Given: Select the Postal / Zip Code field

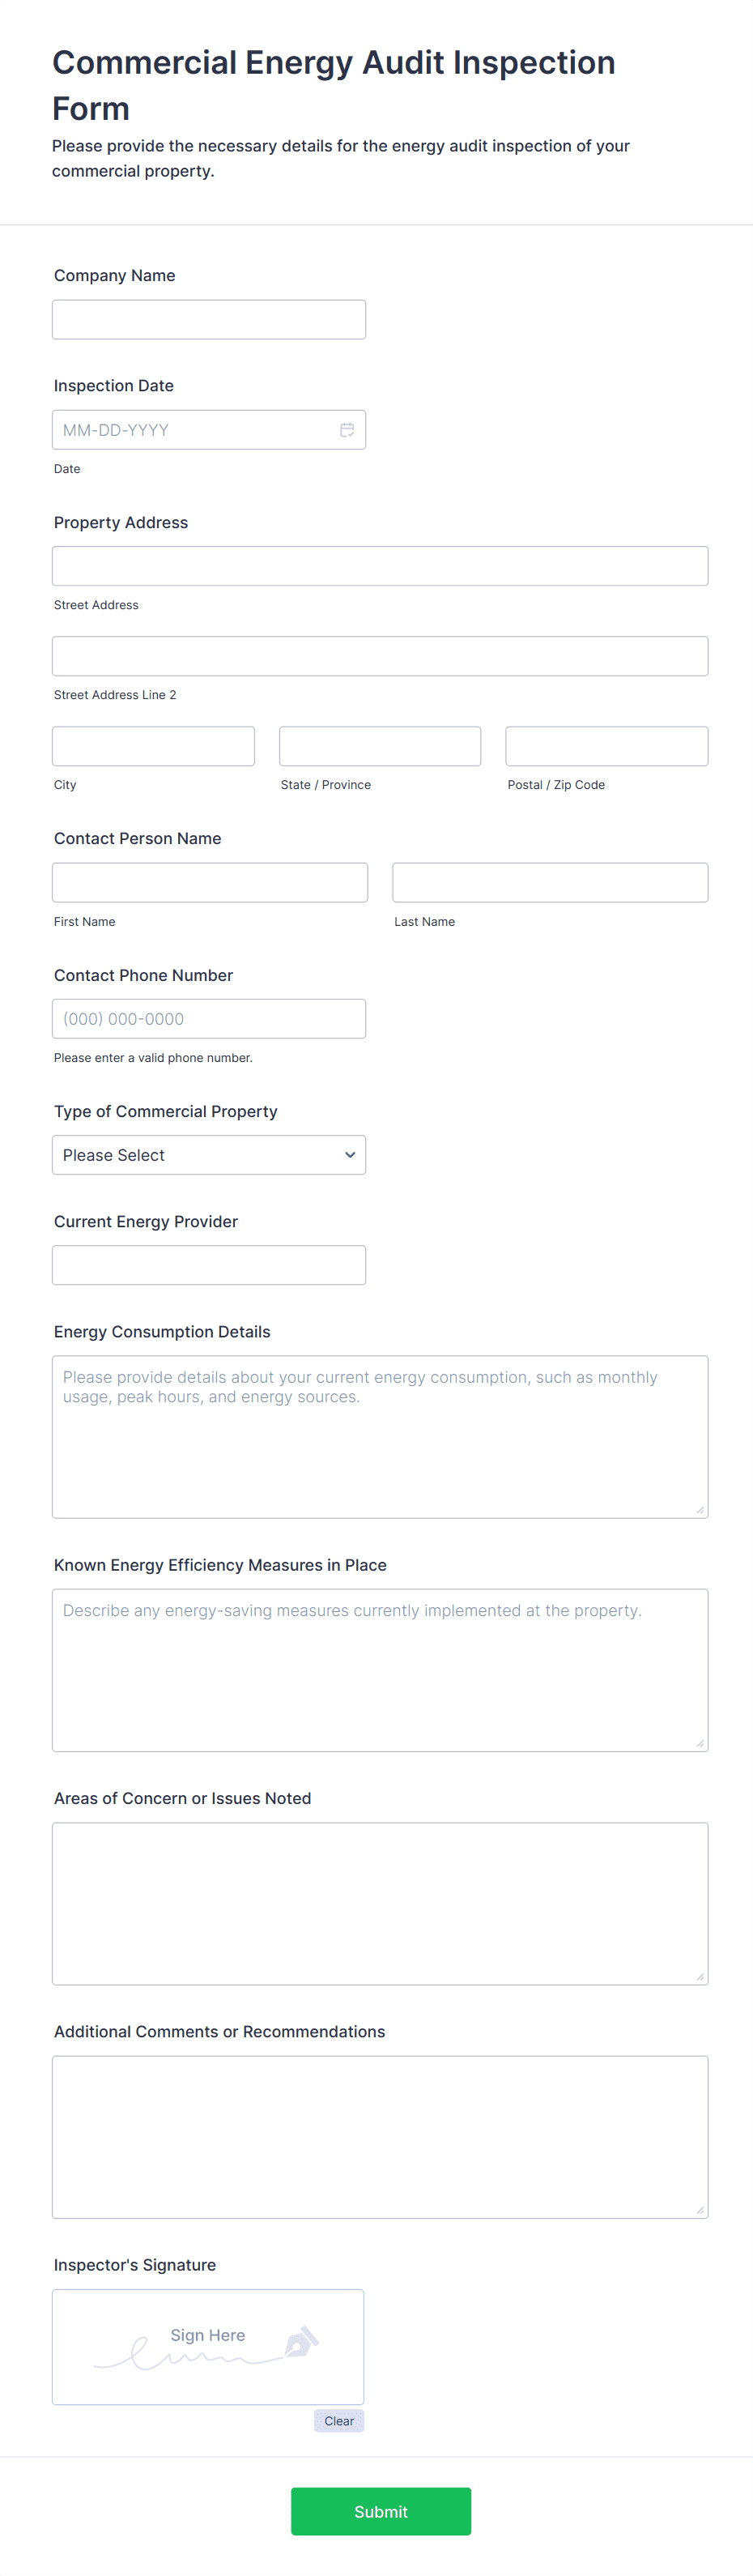Looking at the screenshot, I should 606,746.
